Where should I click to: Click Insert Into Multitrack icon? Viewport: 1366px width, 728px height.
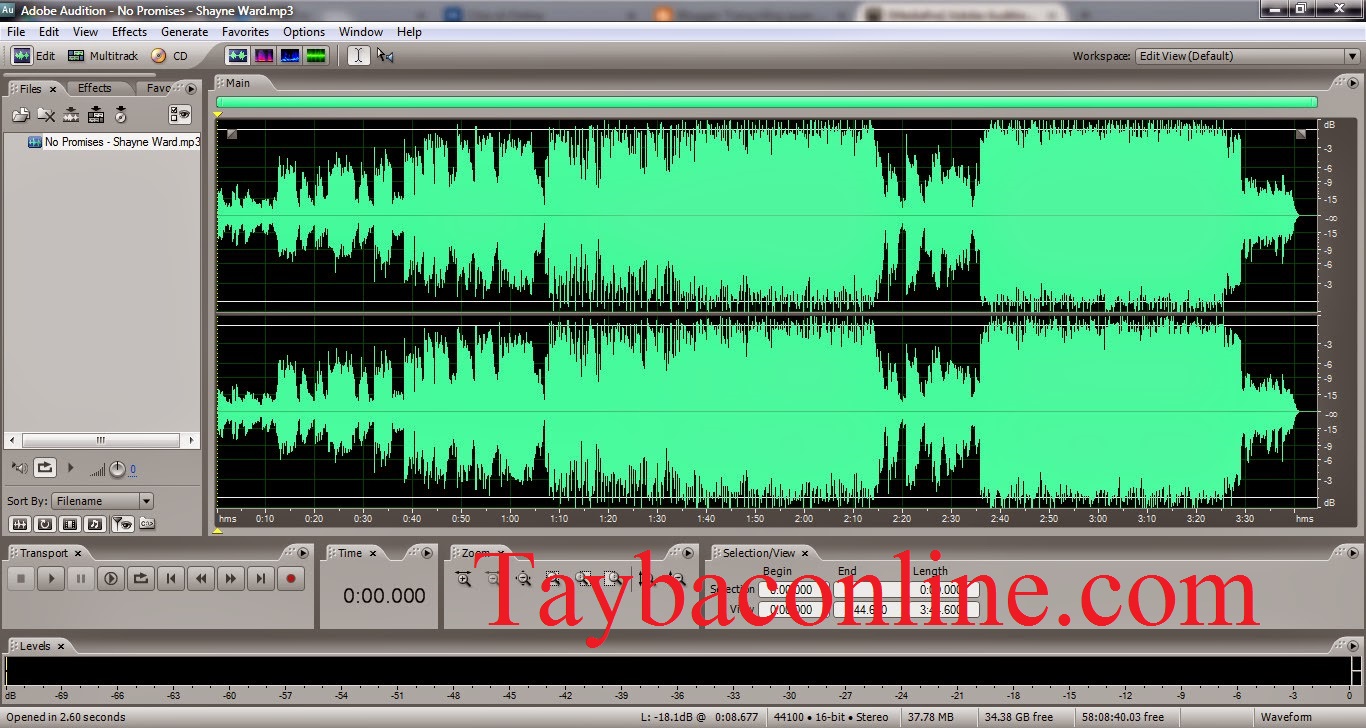(x=96, y=116)
